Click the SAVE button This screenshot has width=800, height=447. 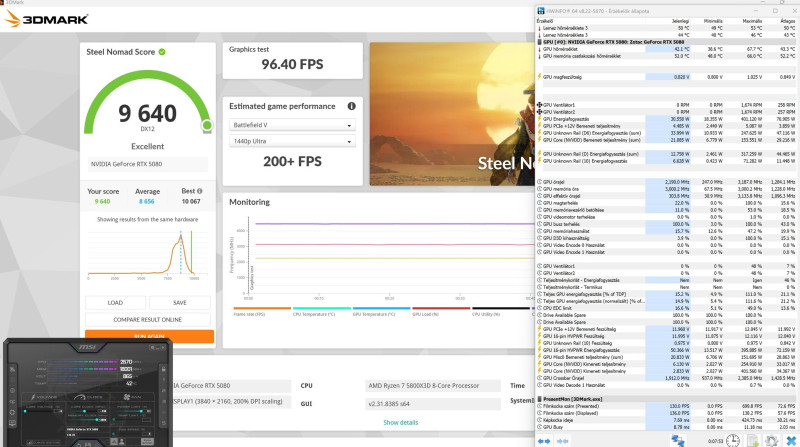click(180, 303)
